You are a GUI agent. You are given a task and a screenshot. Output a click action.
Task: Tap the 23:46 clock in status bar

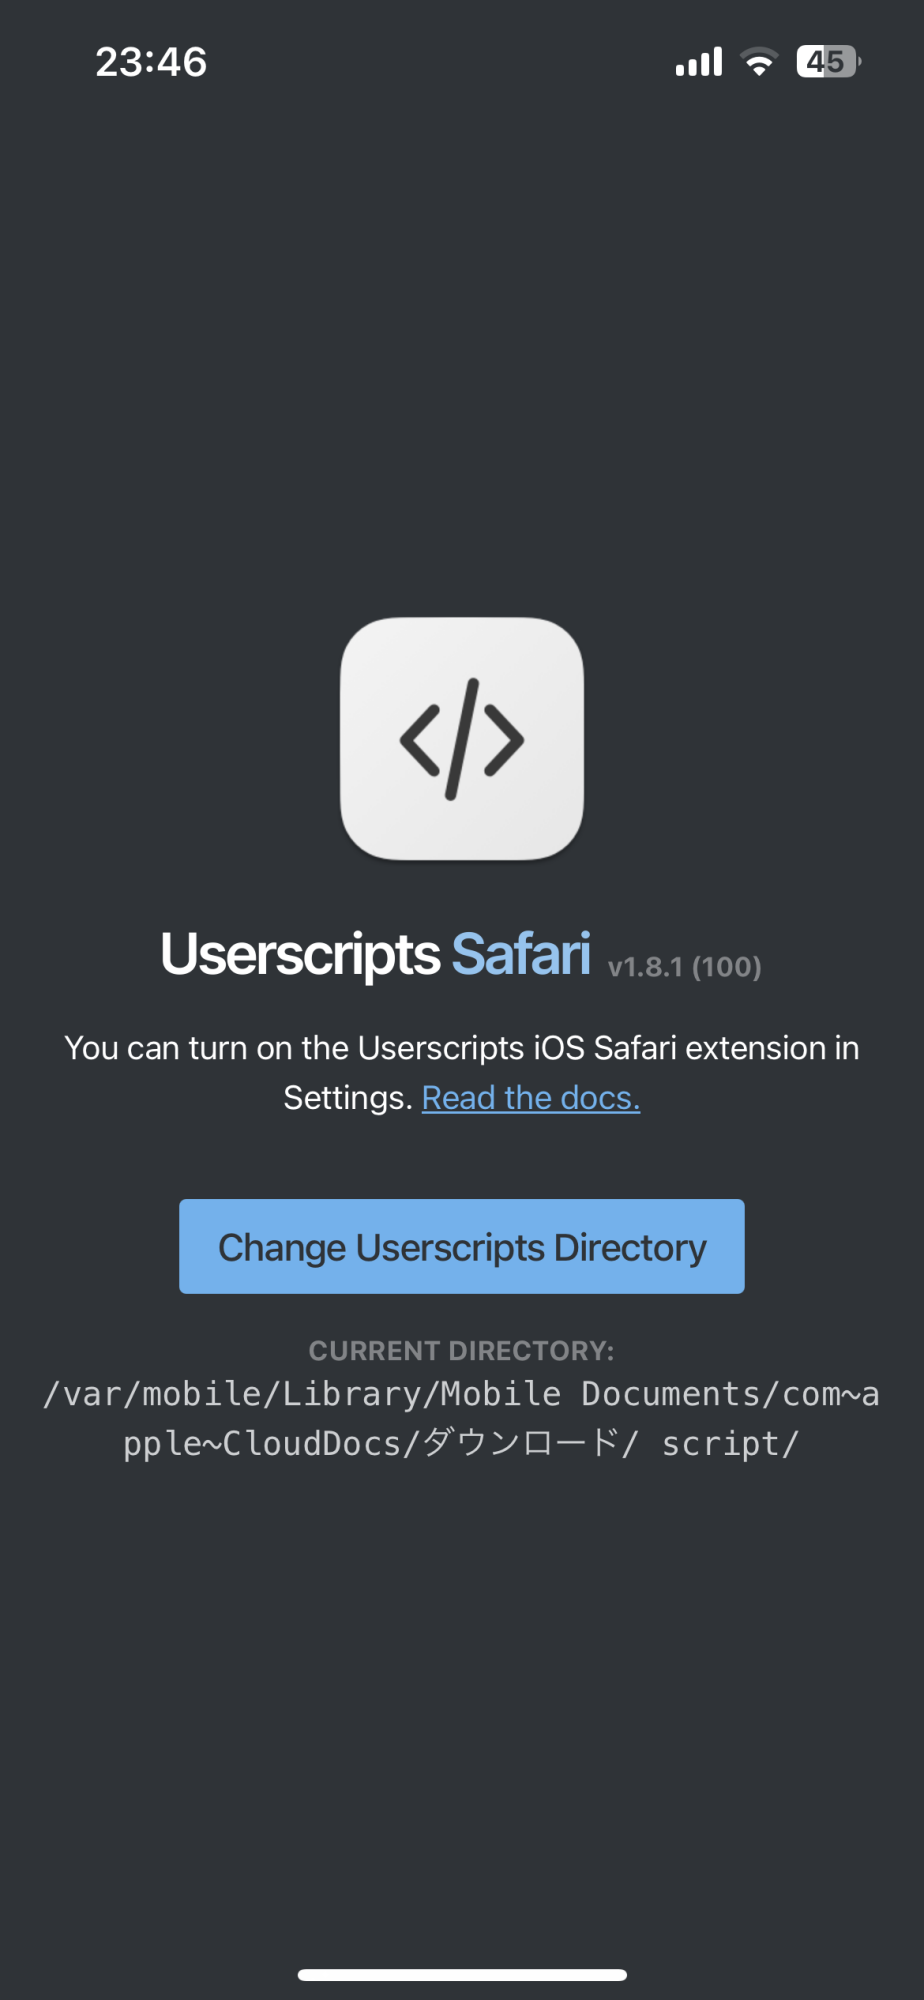click(151, 62)
